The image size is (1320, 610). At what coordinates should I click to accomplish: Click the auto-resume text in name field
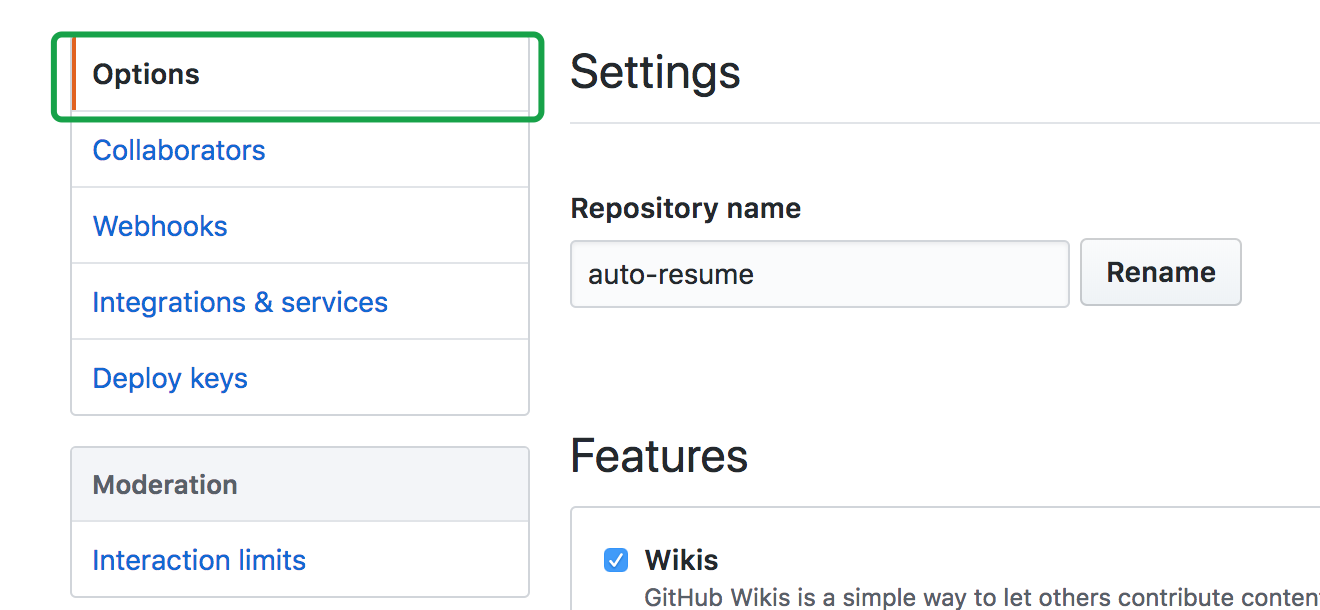(x=671, y=274)
